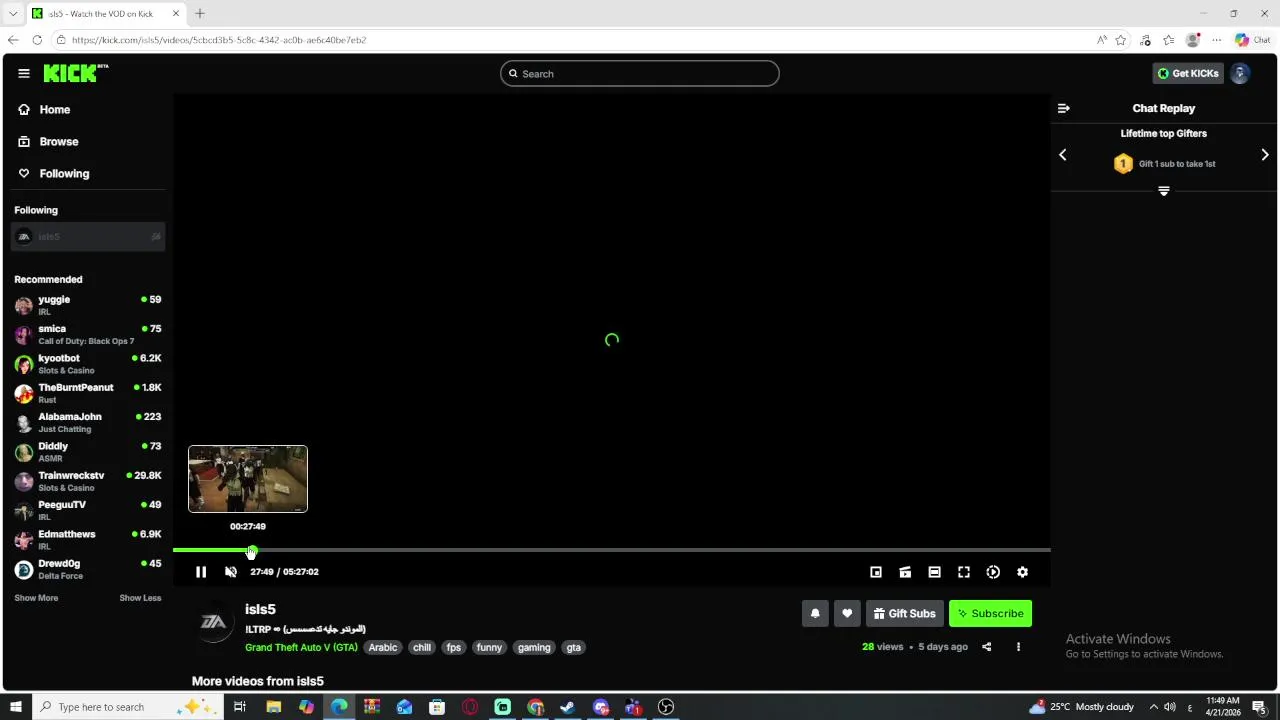This screenshot has height=720, width=1280.
Task: Go to the Home page
Action: (54, 110)
